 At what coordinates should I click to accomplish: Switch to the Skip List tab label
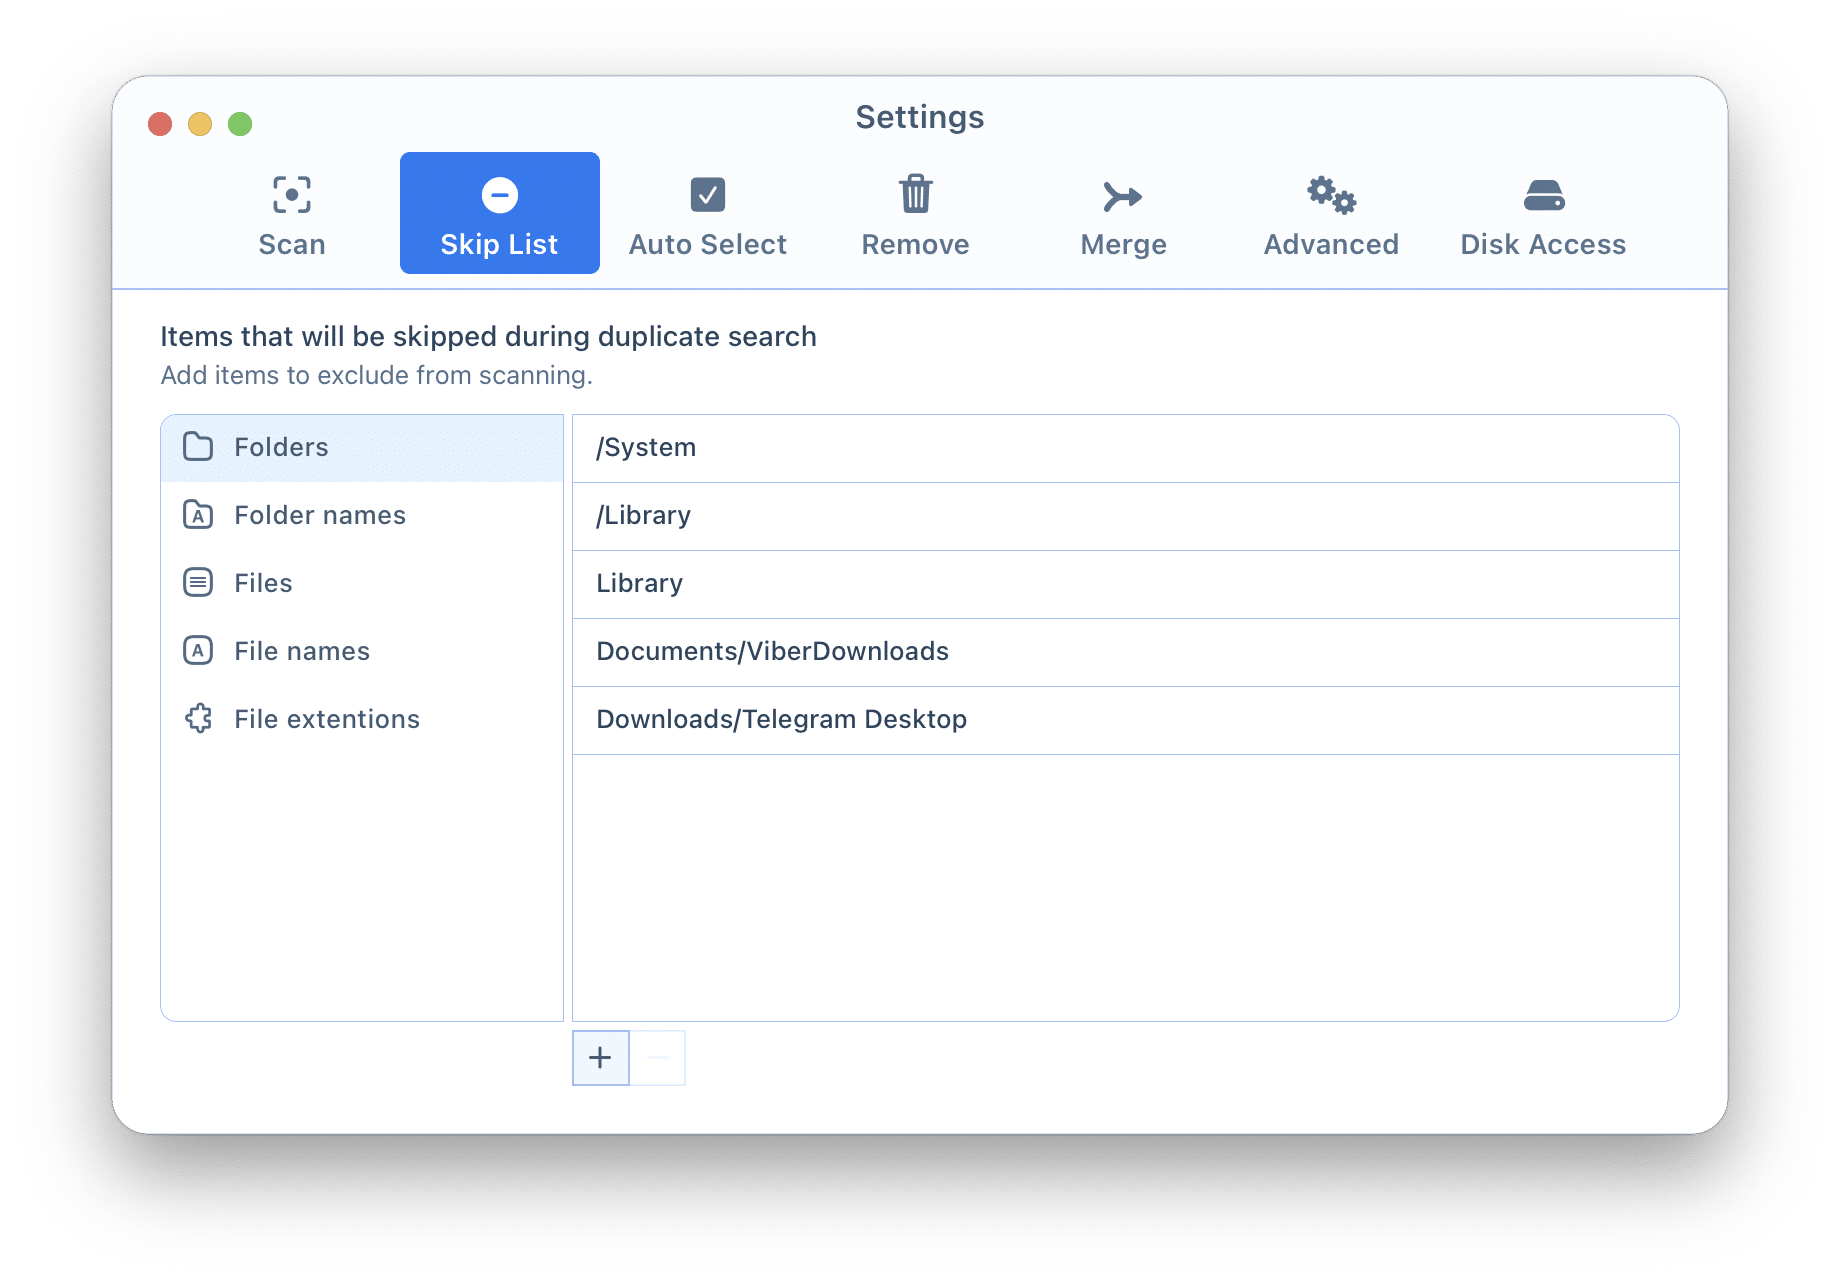[x=499, y=245]
